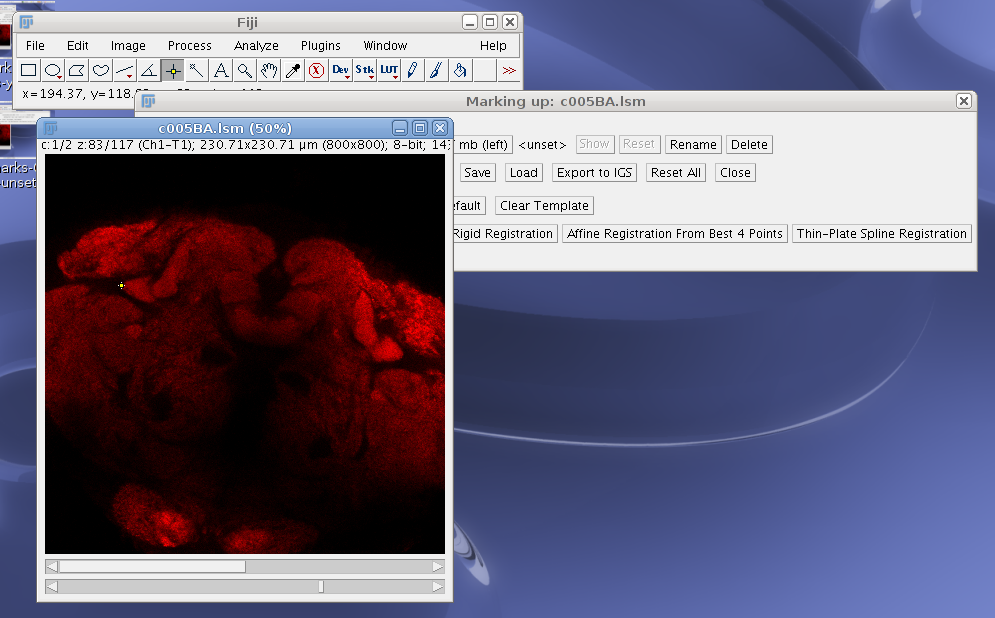Viewport: 995px width, 618px height.
Task: Click the Fiji icon in main window title
Action: click(26, 22)
